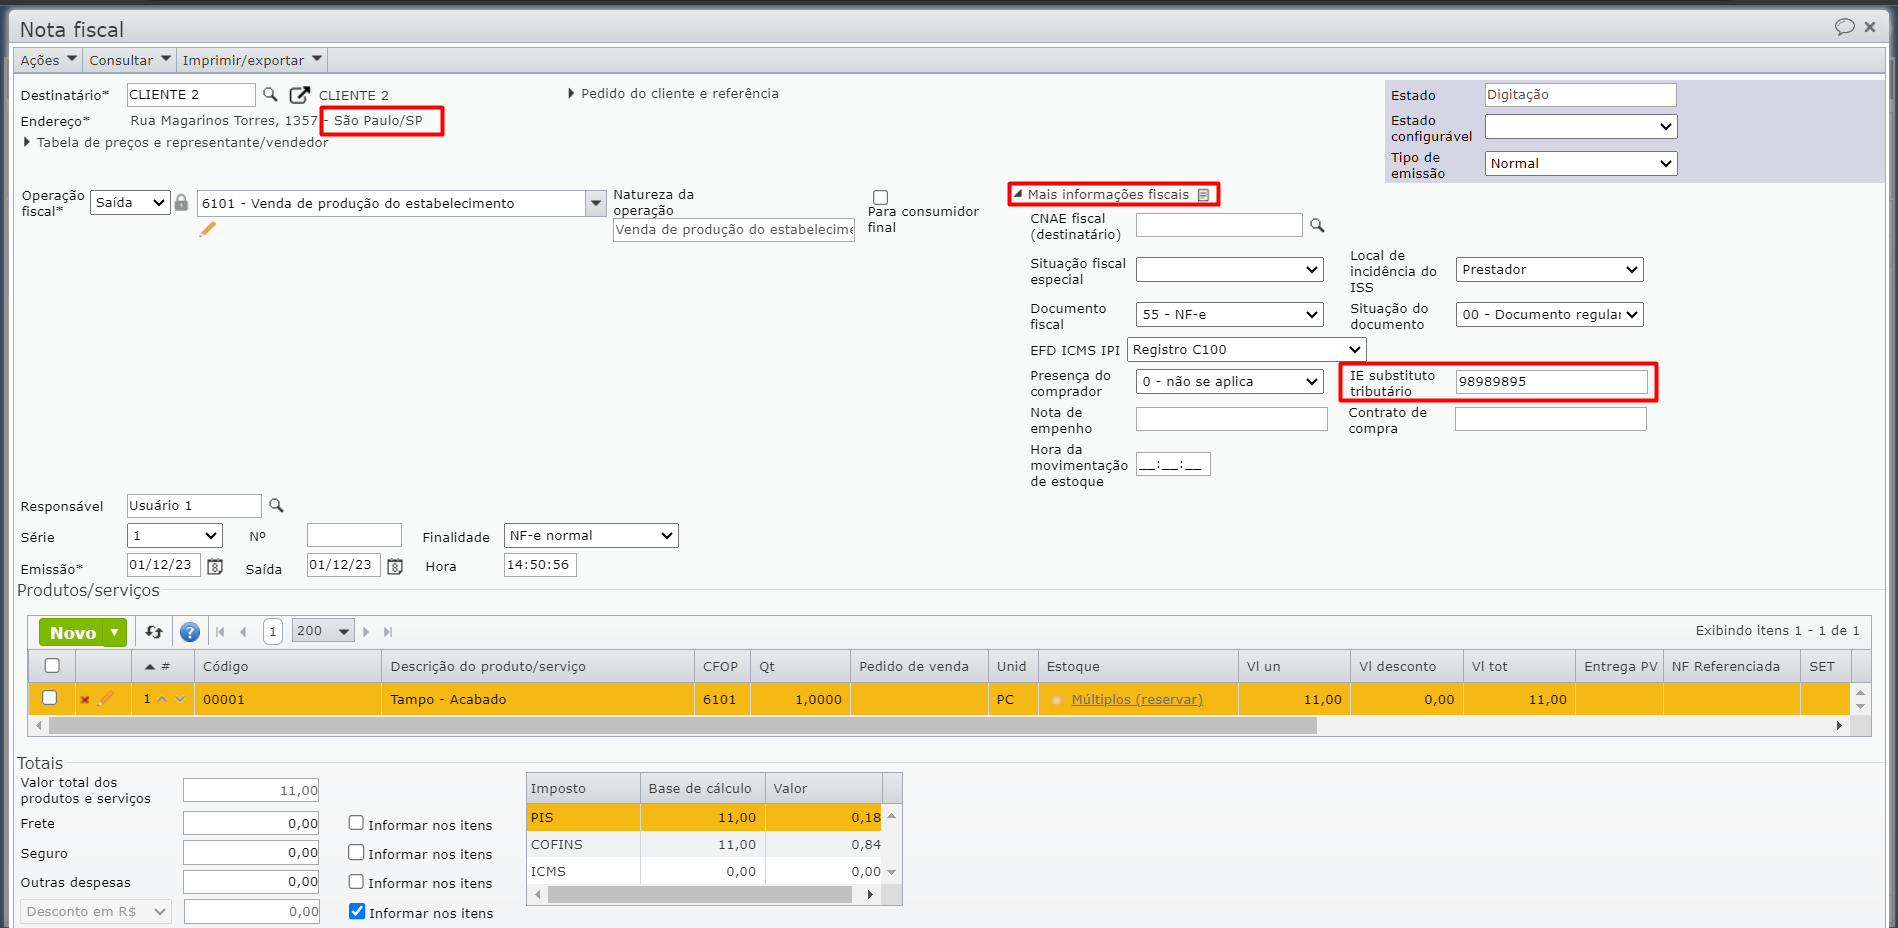The width and height of the screenshot is (1898, 928).
Task: Open comments bubble in Nota fiscal header
Action: pyautogui.click(x=1845, y=27)
